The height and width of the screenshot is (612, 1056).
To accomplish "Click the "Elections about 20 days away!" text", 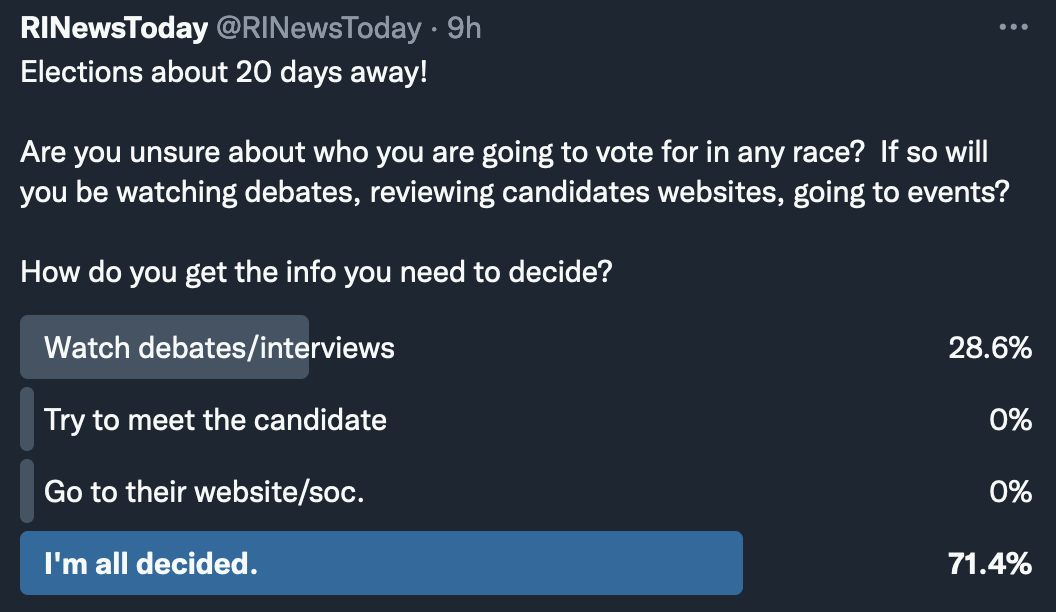I will click(x=223, y=74).
